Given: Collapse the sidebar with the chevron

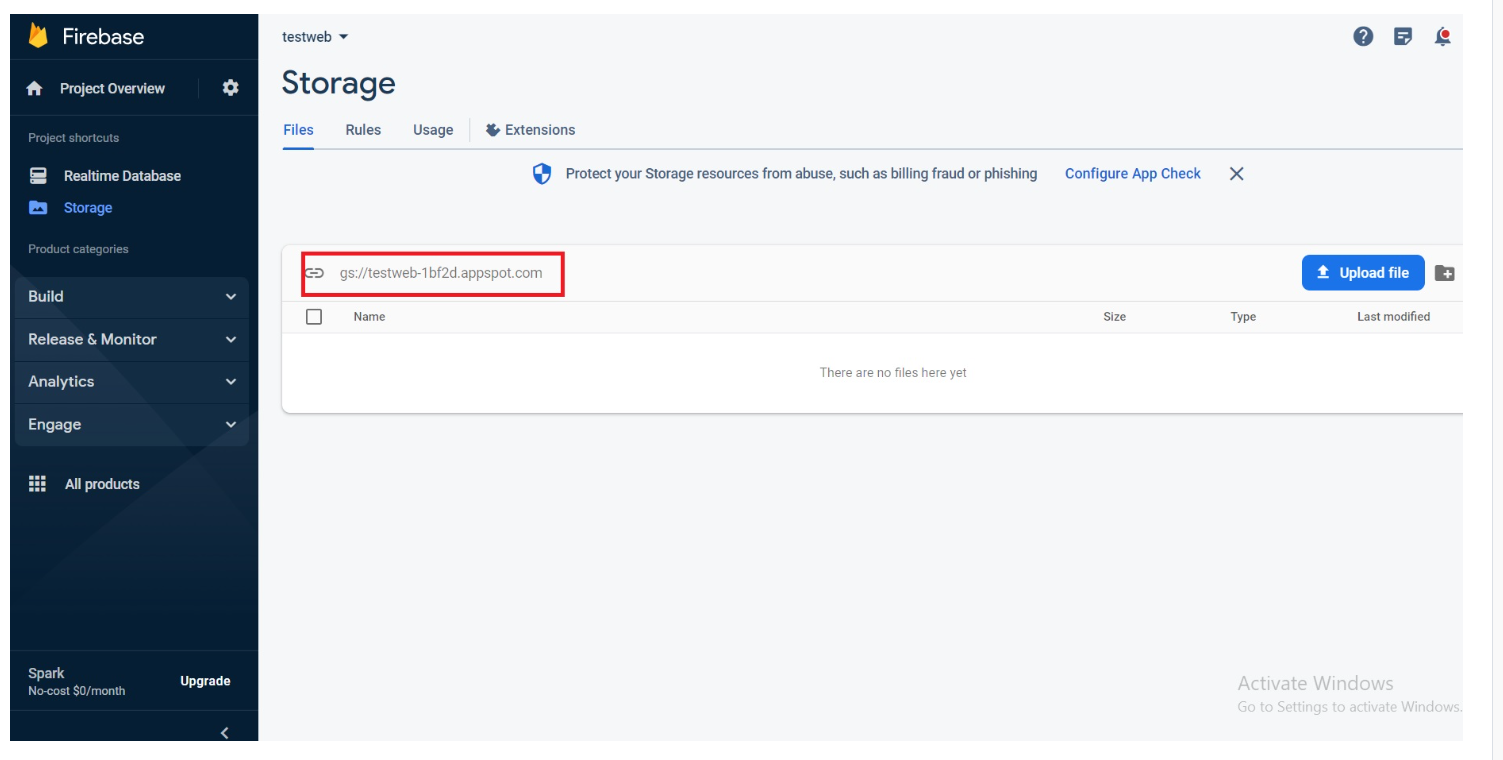Looking at the screenshot, I should (225, 733).
